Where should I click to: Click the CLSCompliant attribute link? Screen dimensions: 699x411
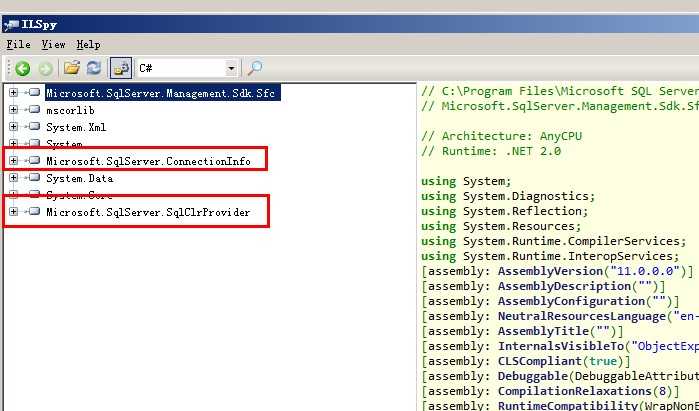coord(540,361)
